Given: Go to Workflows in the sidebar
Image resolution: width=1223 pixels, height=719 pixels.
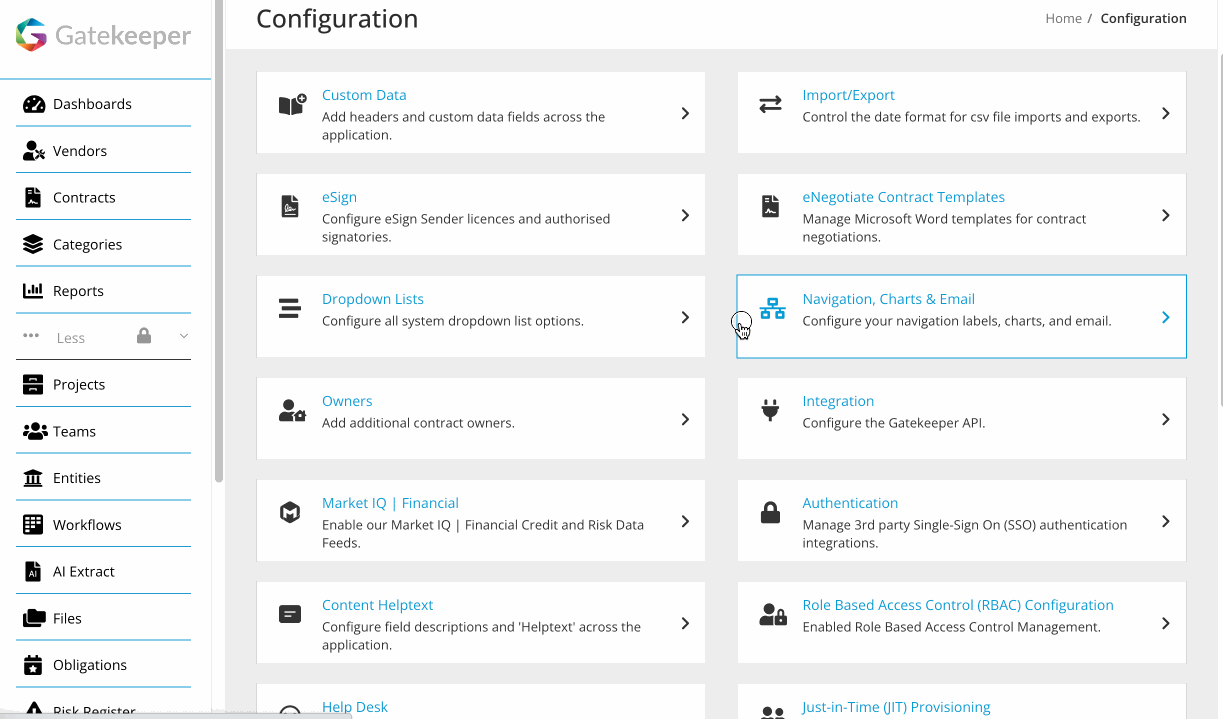Looking at the screenshot, I should pos(87,525).
